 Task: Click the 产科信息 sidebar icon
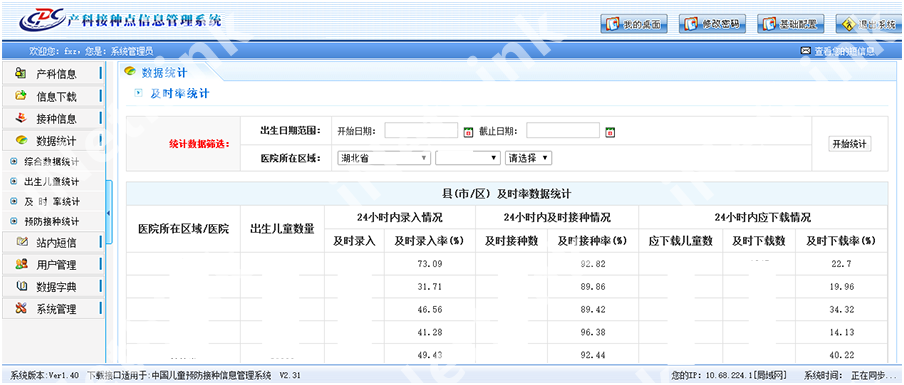[21, 73]
